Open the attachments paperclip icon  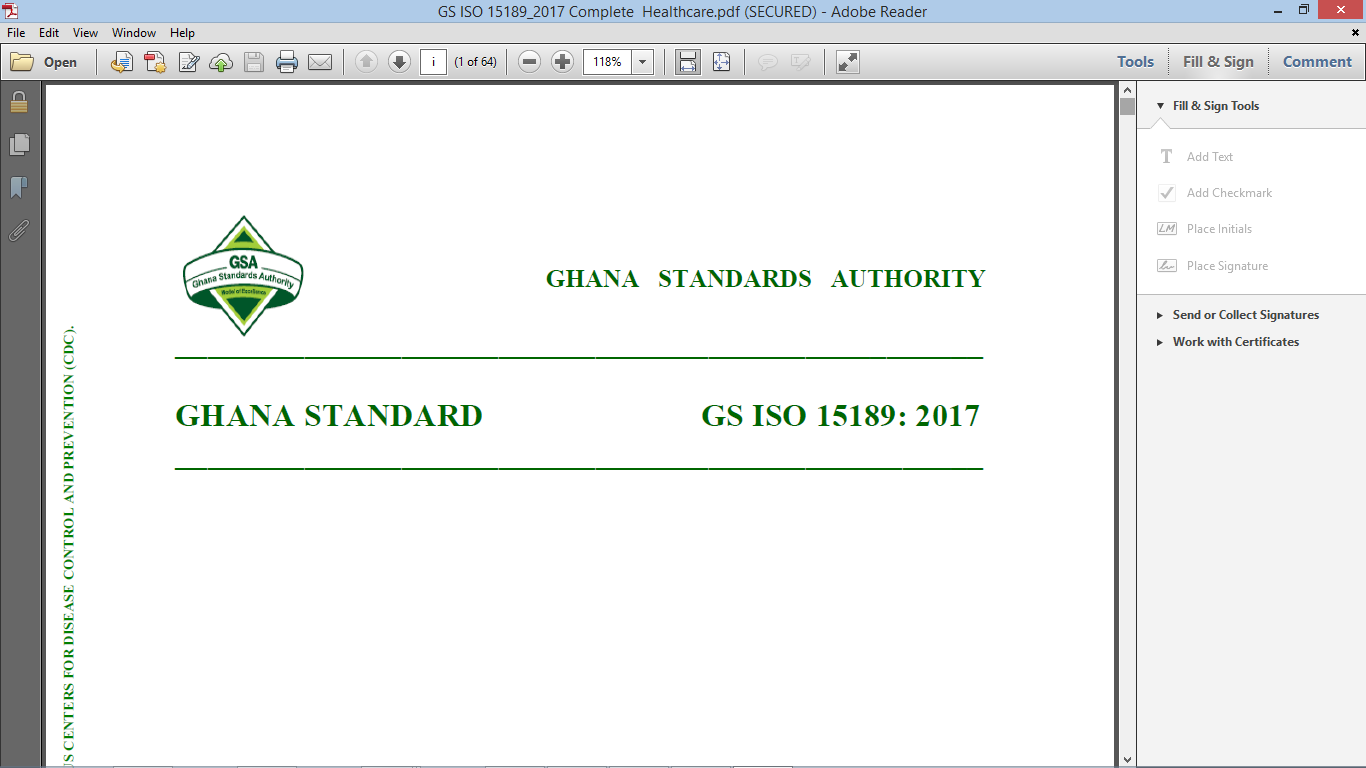coord(19,231)
